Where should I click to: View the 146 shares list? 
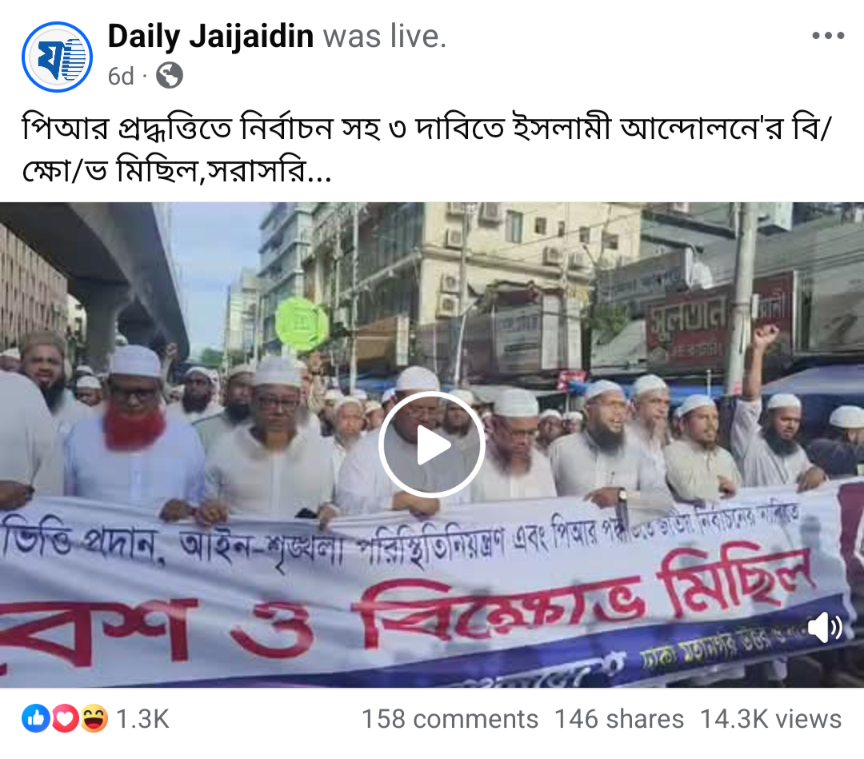619,719
